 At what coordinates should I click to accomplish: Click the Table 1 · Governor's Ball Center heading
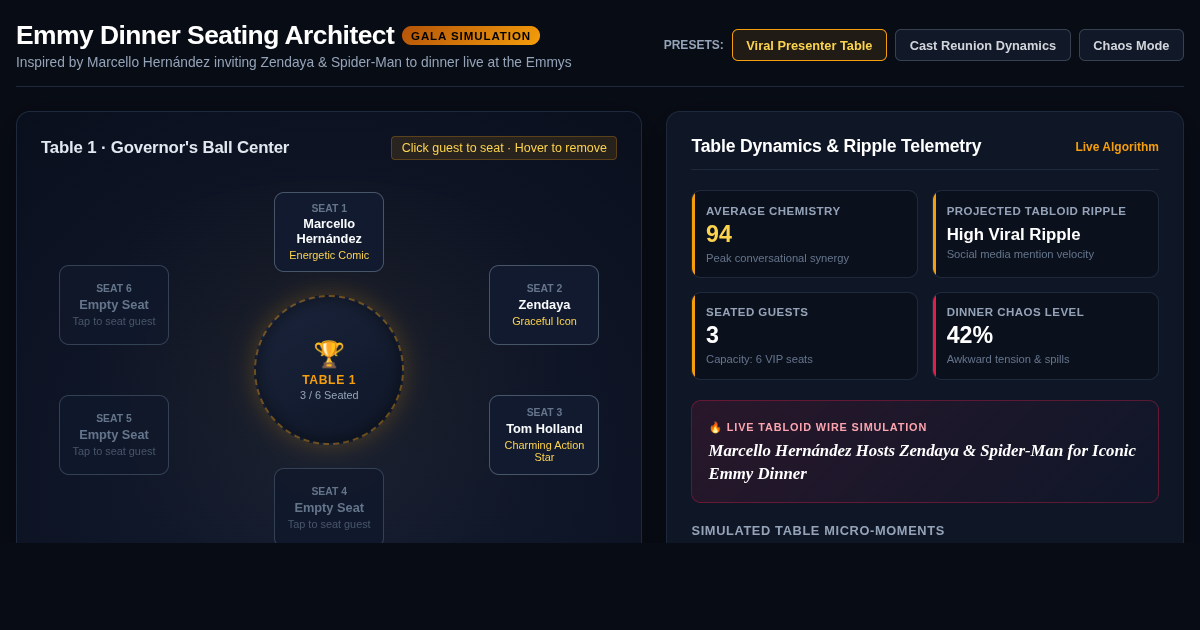point(165,148)
